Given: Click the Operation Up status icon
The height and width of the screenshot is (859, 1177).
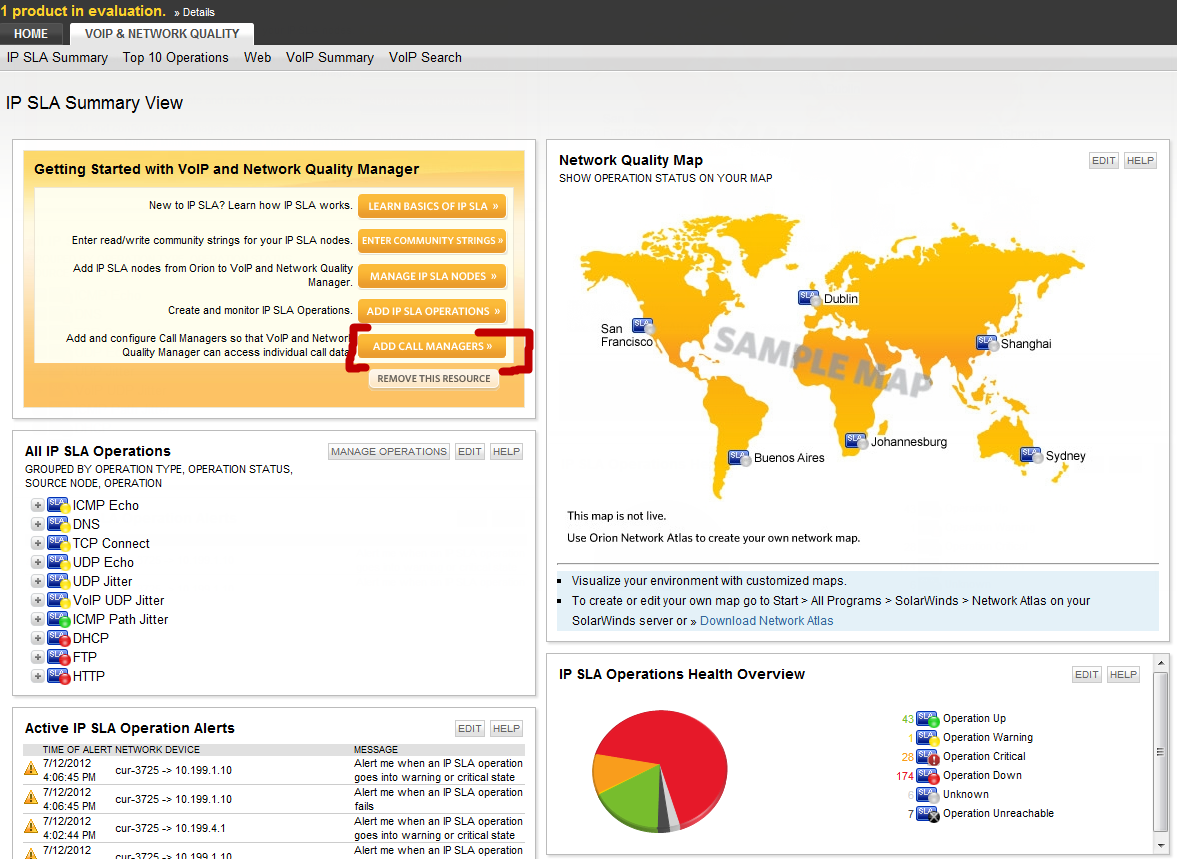Looking at the screenshot, I should [x=928, y=719].
